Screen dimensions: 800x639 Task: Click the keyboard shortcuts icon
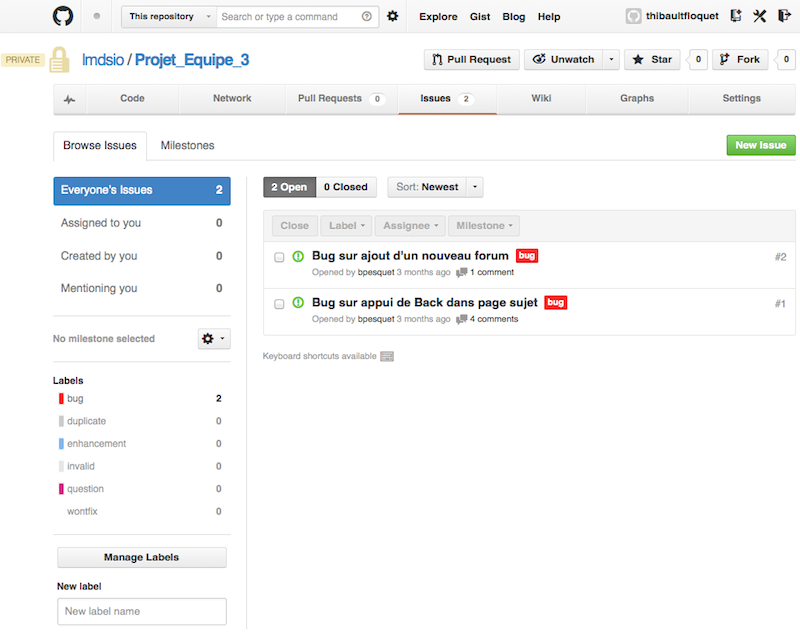tap(387, 356)
